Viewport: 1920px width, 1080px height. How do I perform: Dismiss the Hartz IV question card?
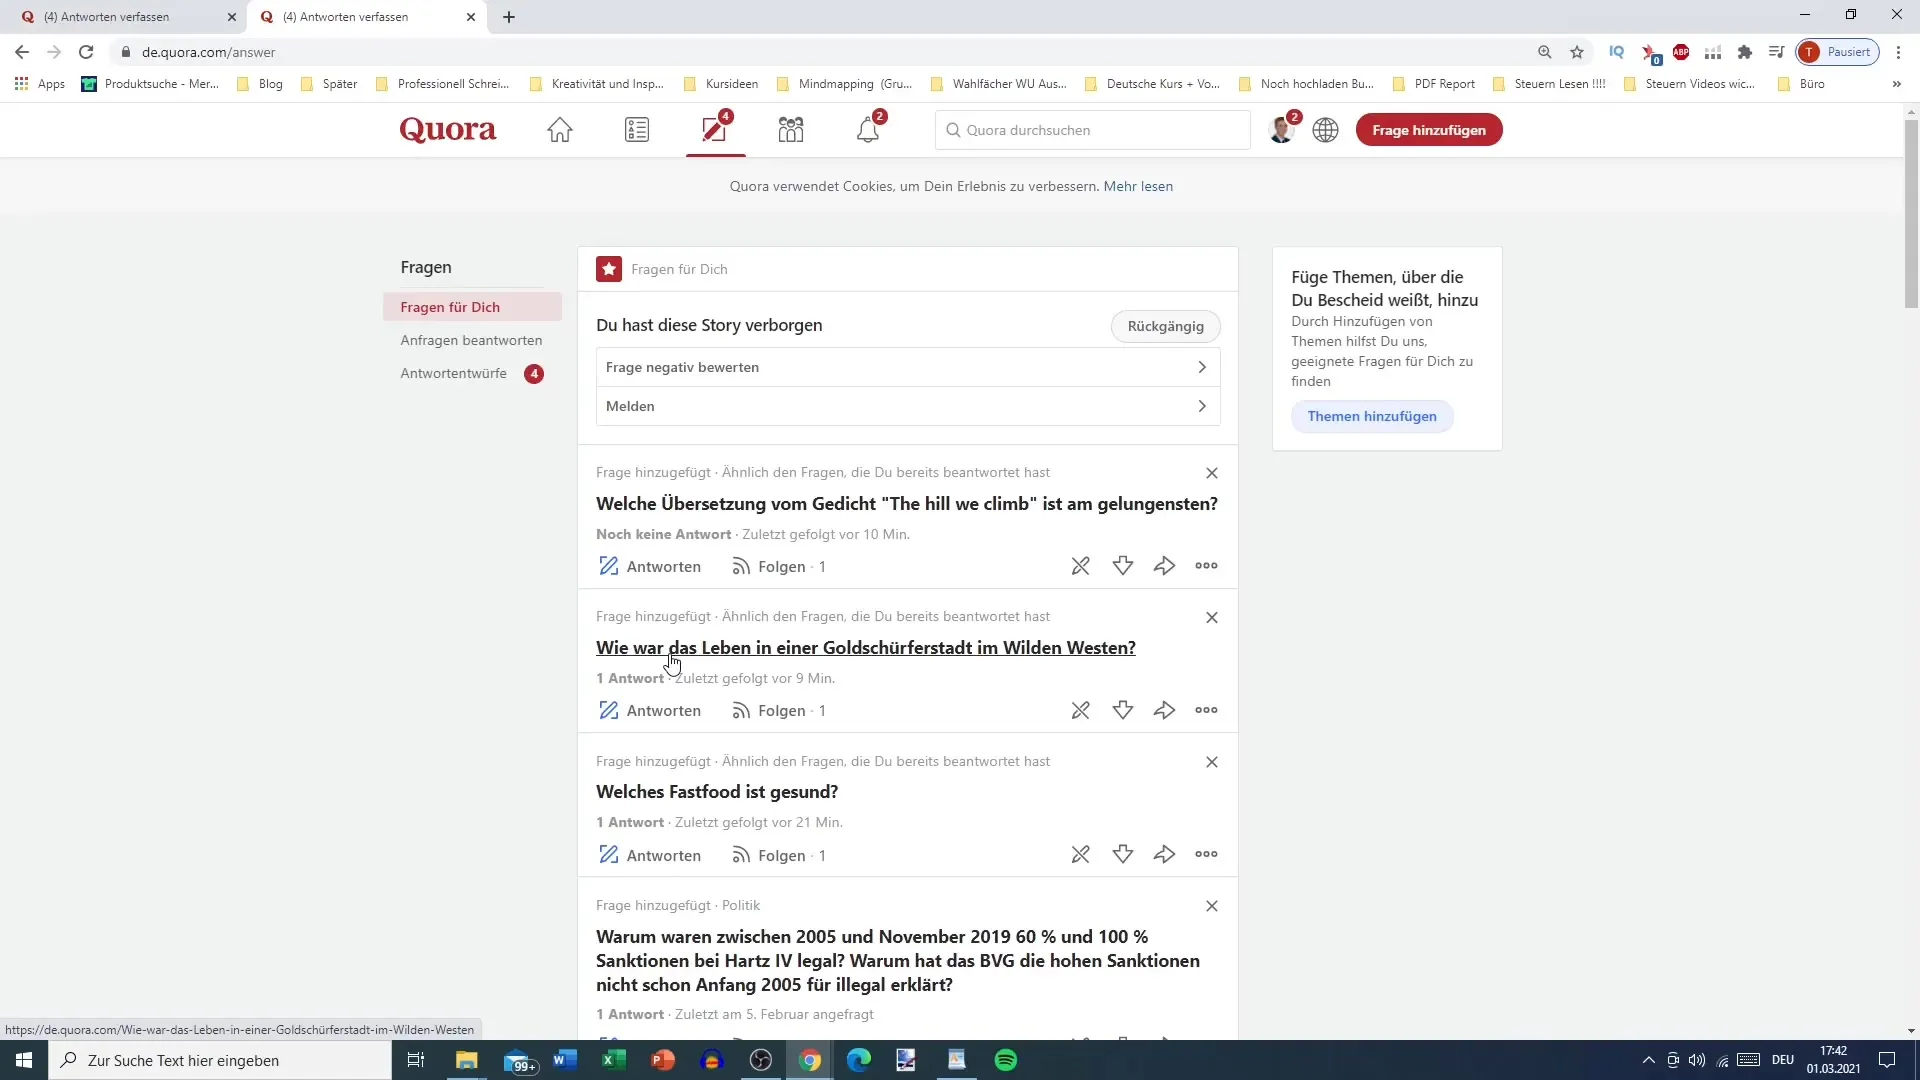tap(1212, 906)
